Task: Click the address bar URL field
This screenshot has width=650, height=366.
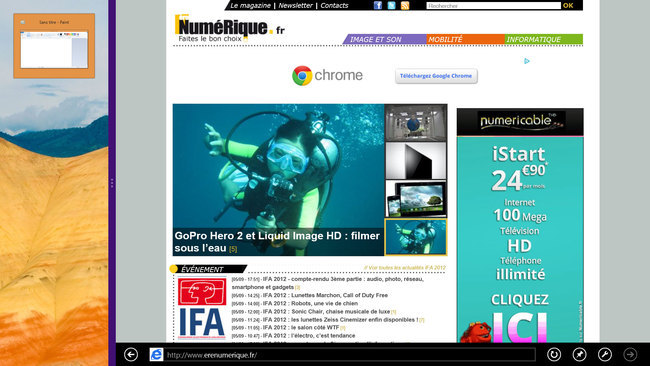Action: point(349,355)
